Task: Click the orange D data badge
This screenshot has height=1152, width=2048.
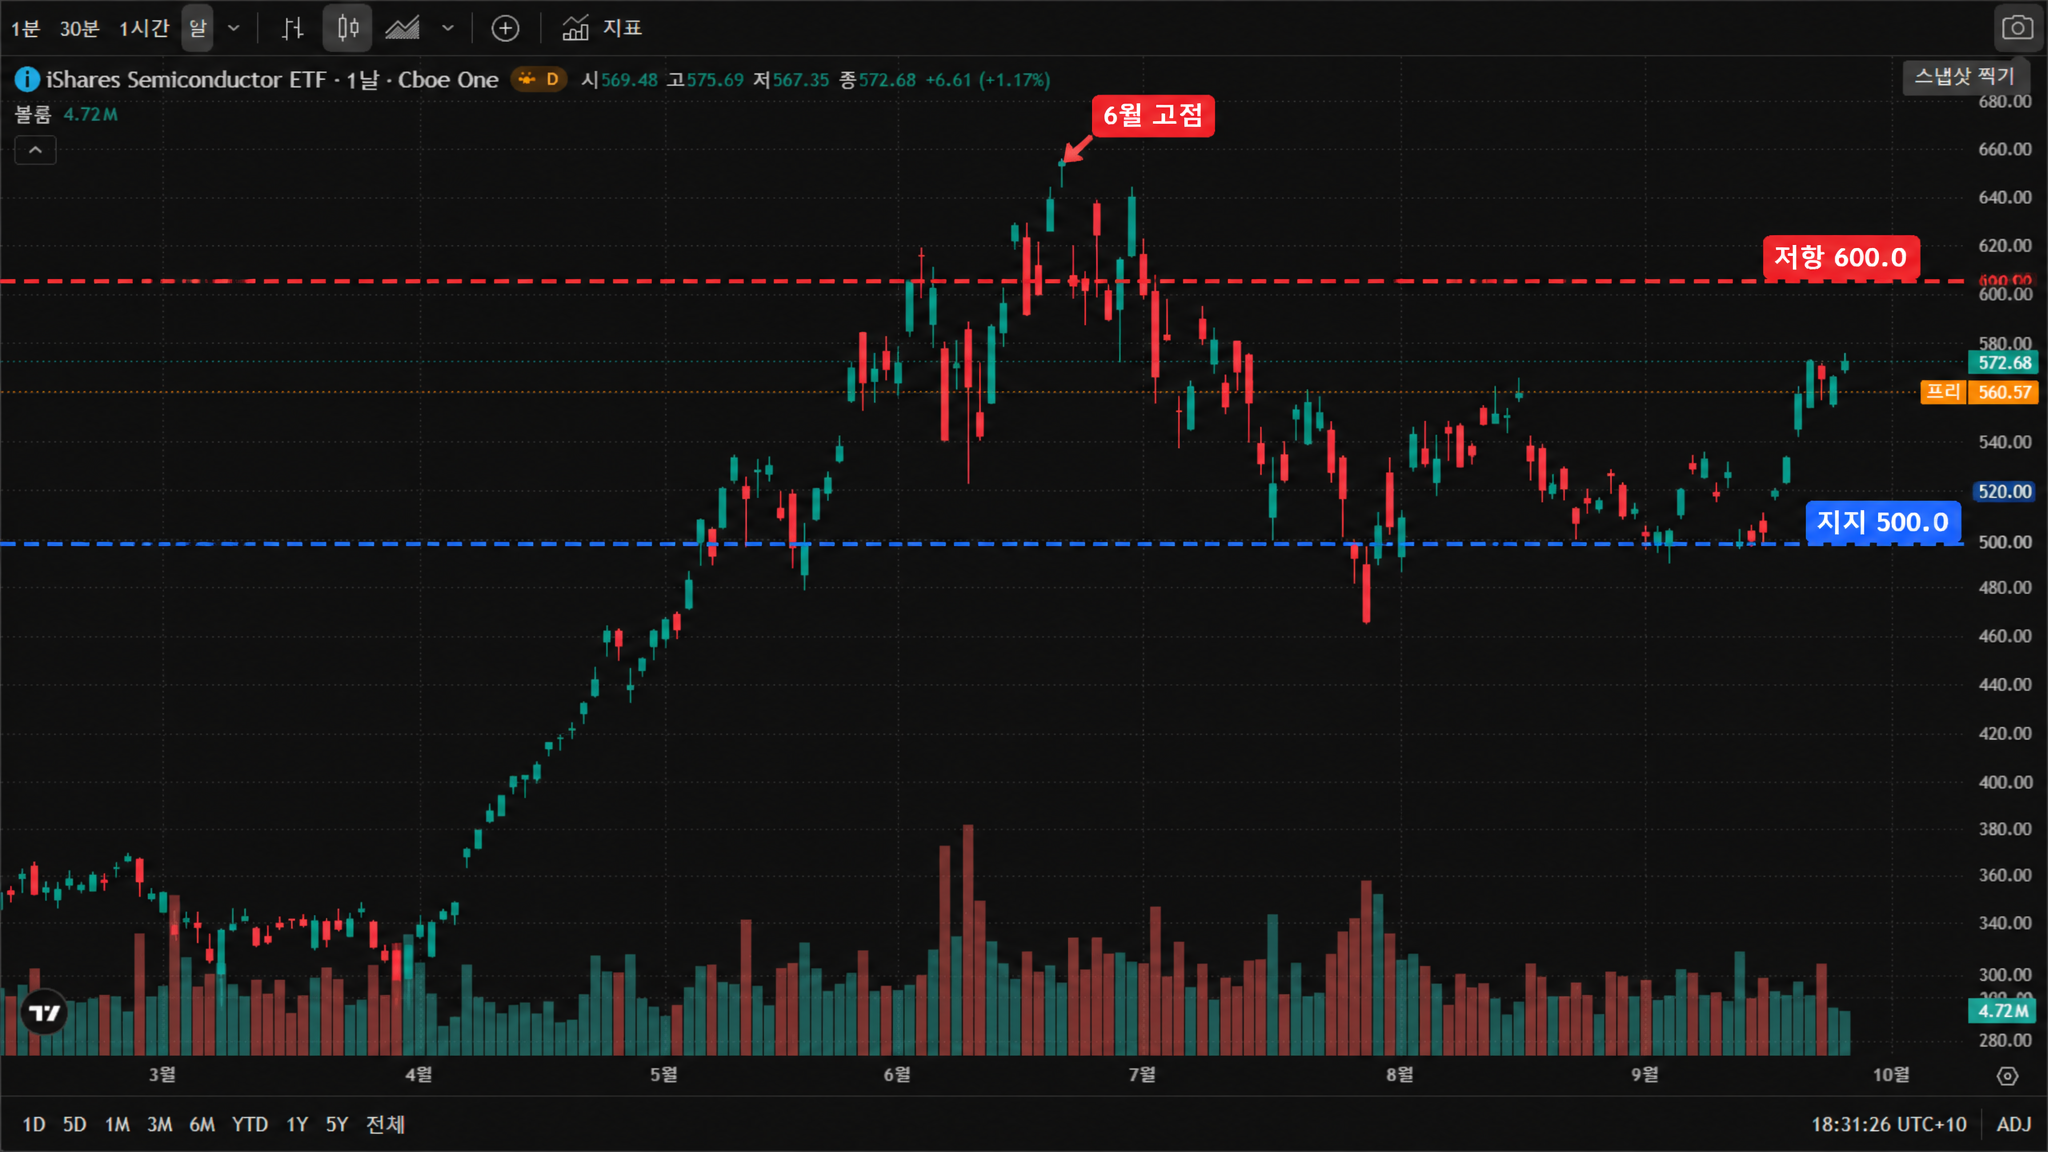Action: 539,79
